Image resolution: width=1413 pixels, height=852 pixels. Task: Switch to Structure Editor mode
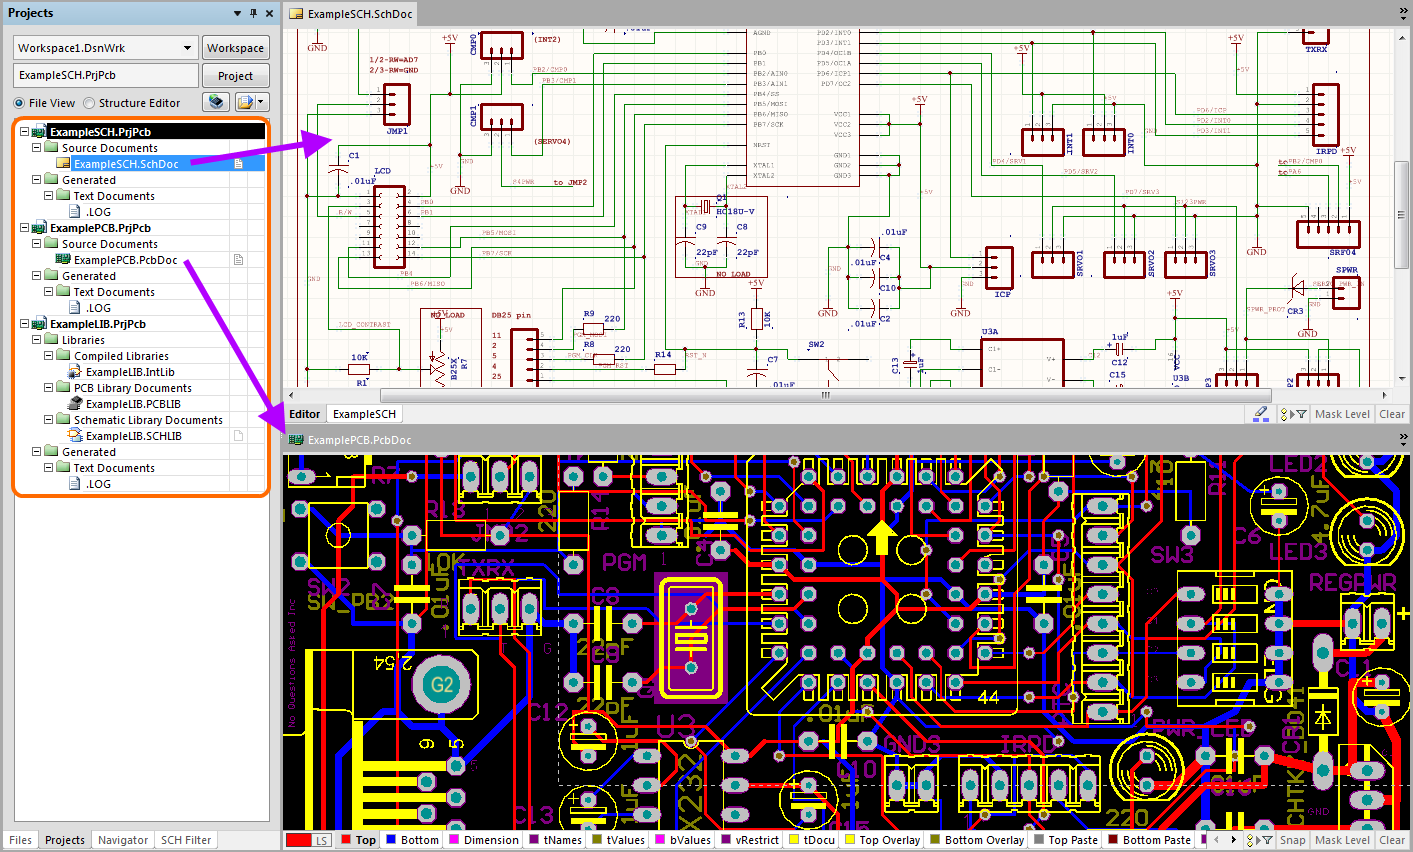pos(91,102)
